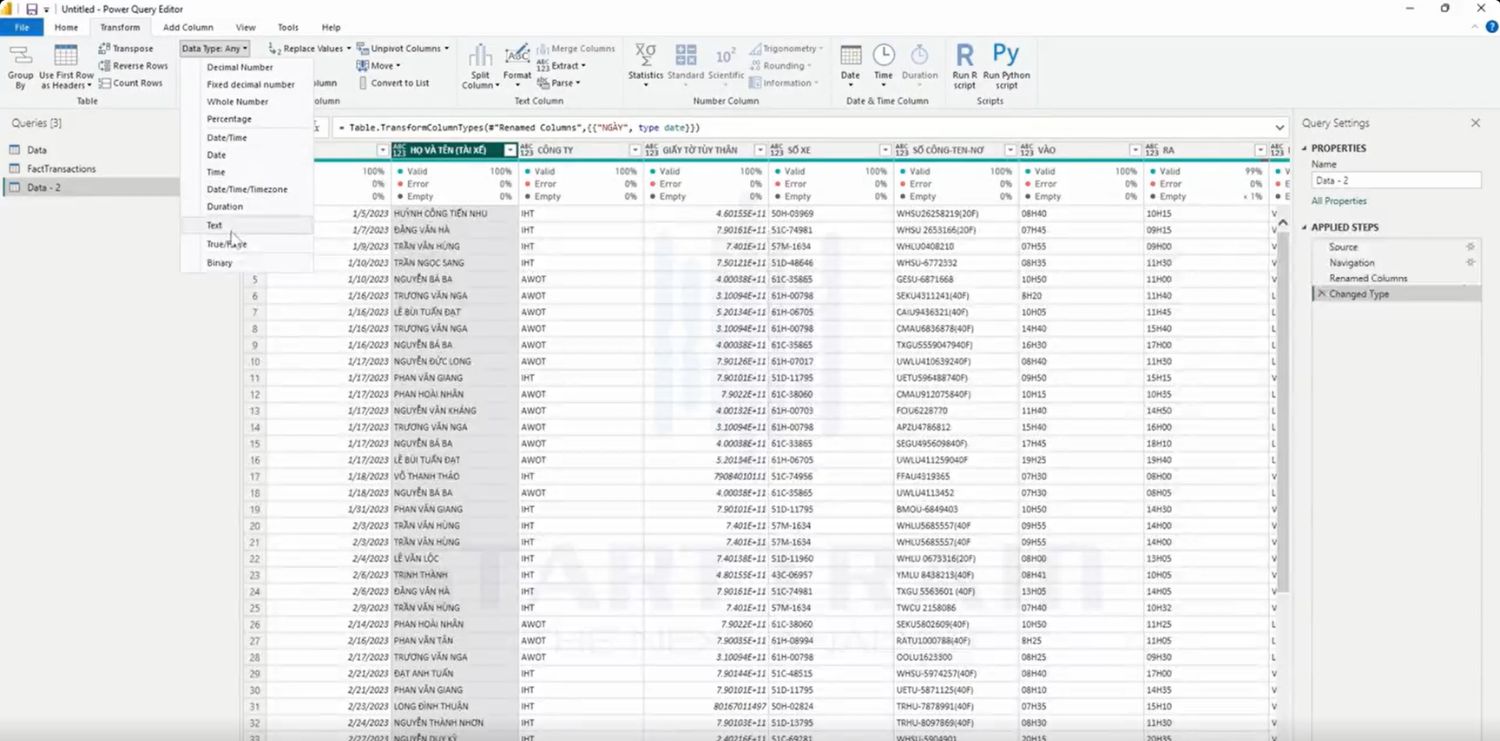Click the Time column tool
The image size is (1500, 741).
tap(883, 66)
